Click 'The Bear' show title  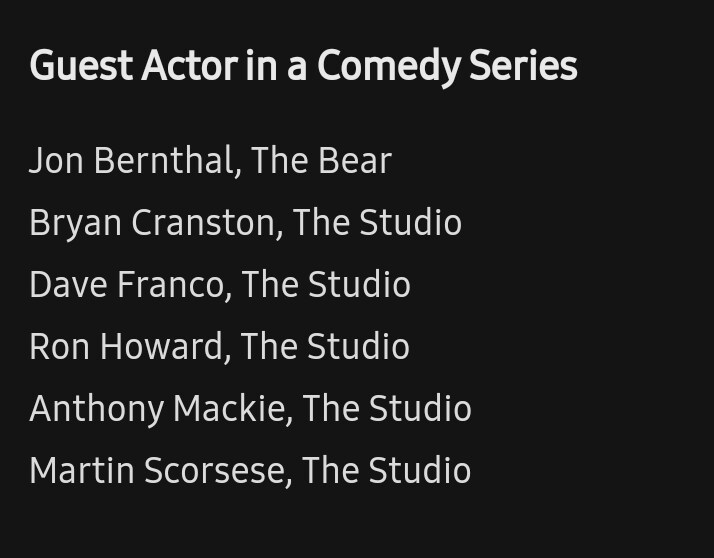pos(321,161)
